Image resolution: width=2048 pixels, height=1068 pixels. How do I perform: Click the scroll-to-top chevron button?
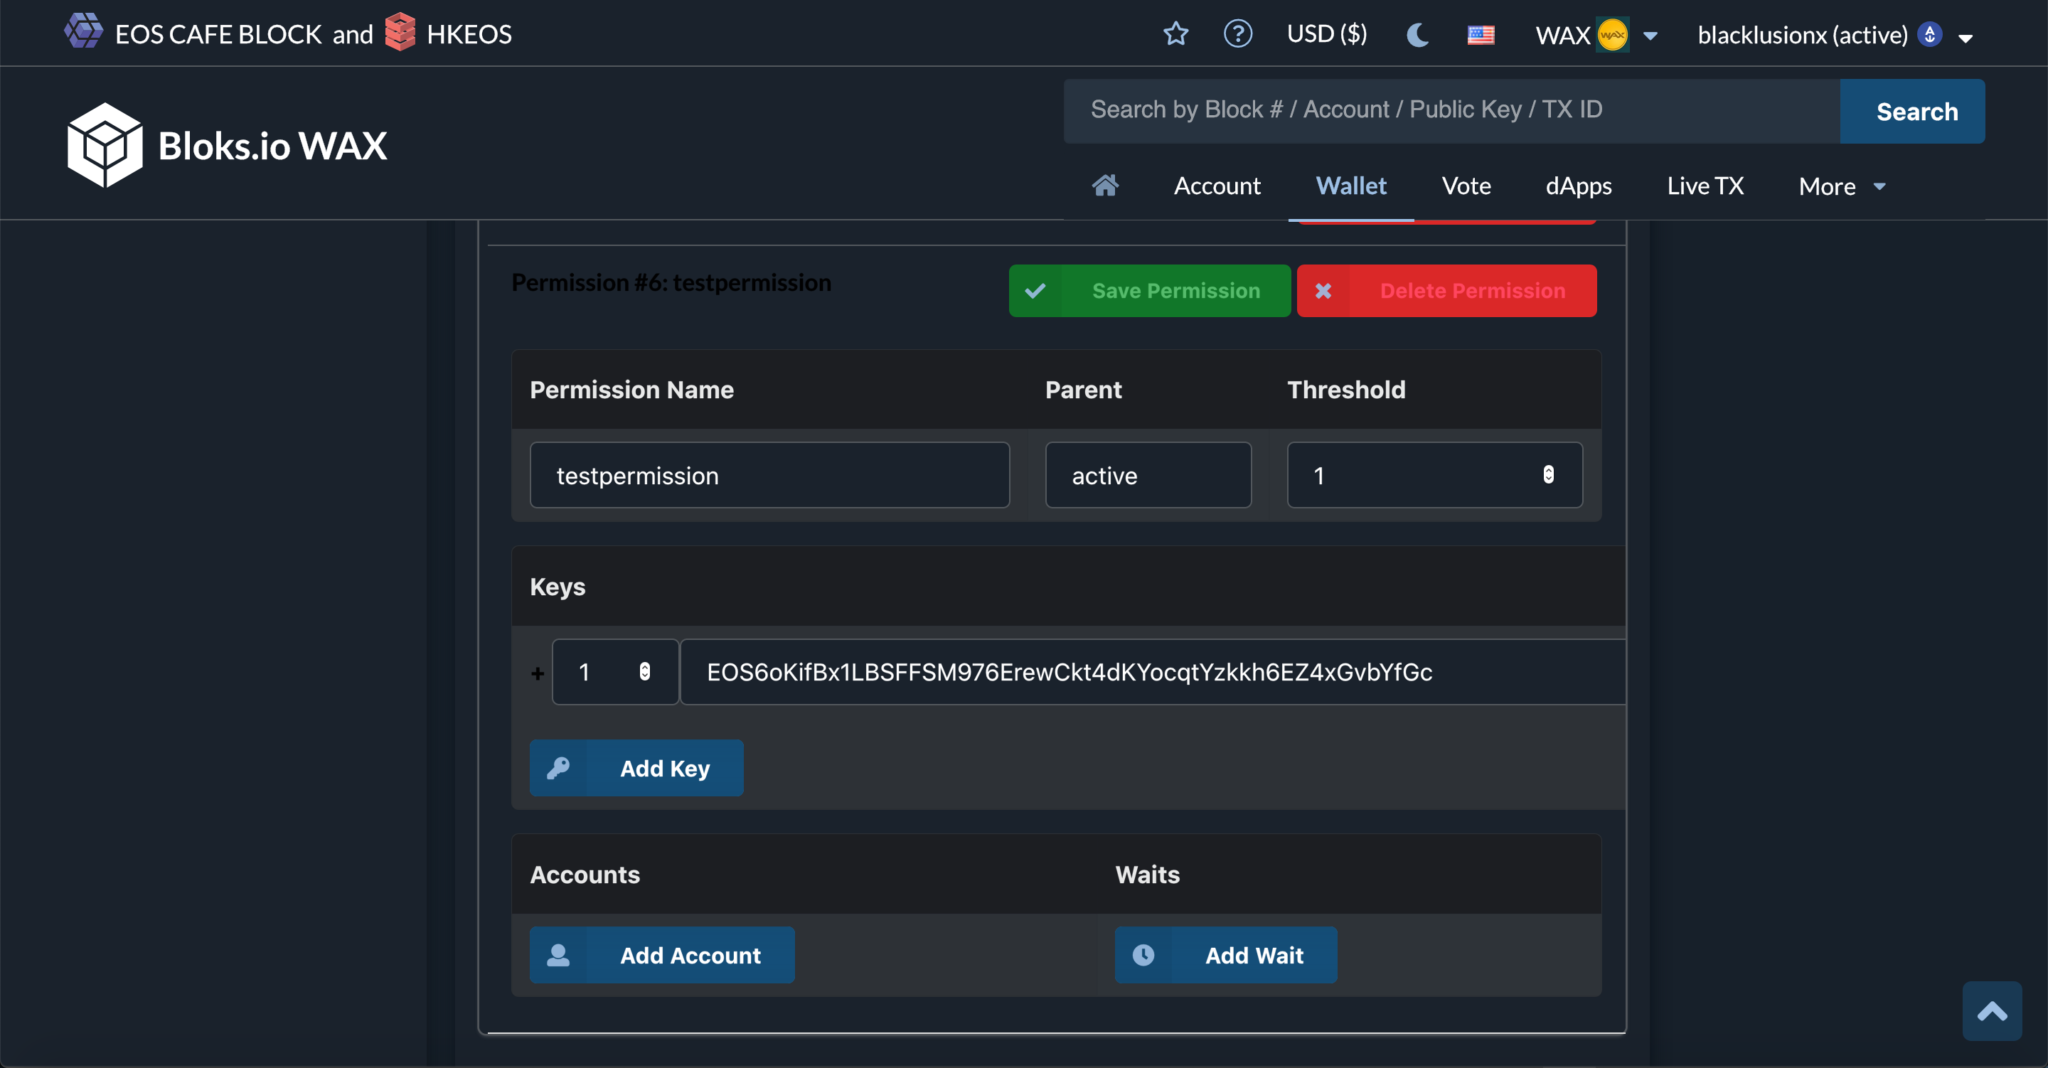click(x=1992, y=1011)
